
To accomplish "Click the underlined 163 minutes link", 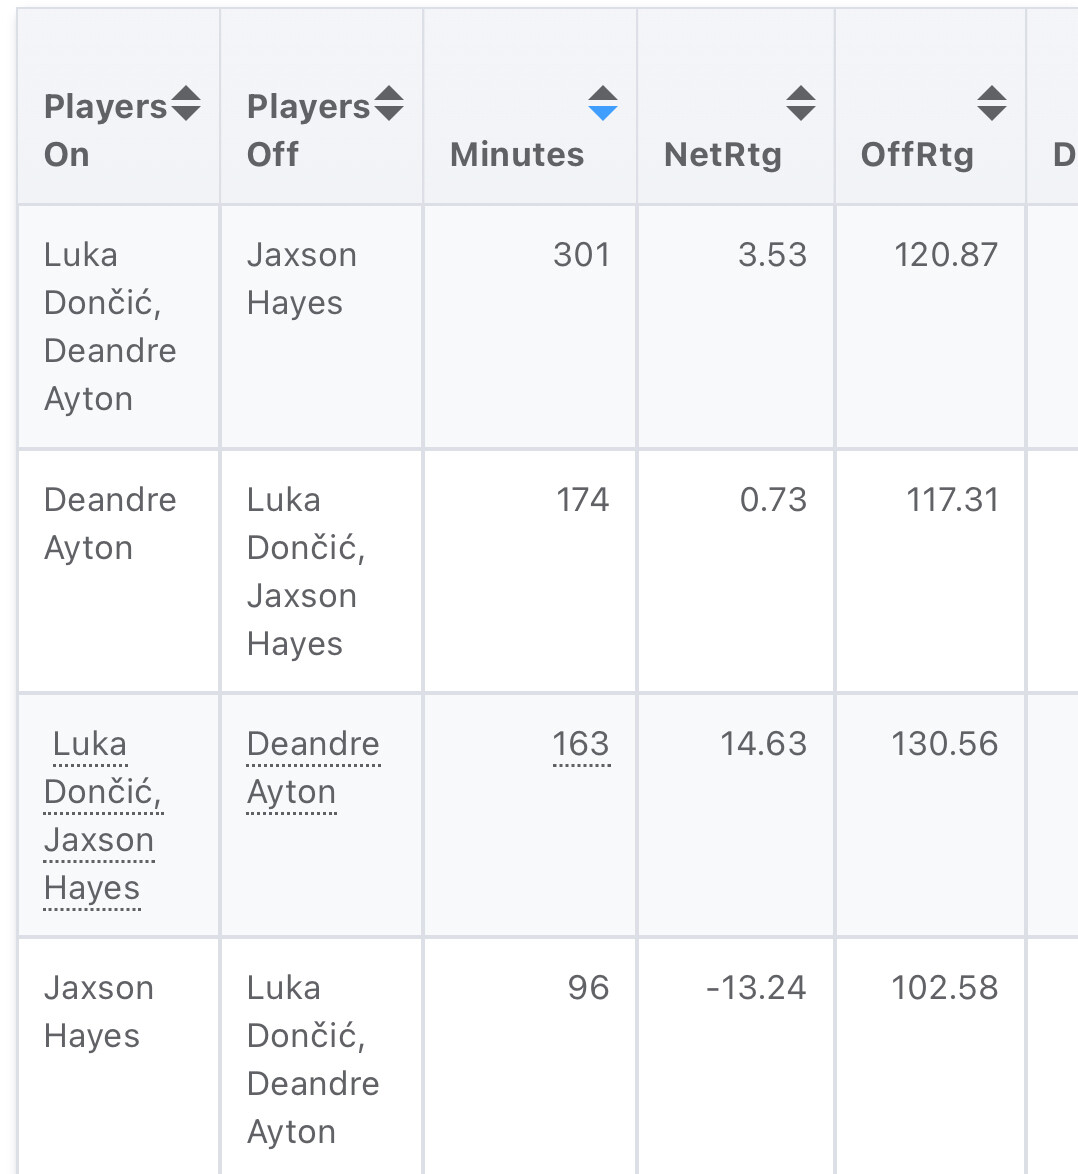I will [x=580, y=744].
